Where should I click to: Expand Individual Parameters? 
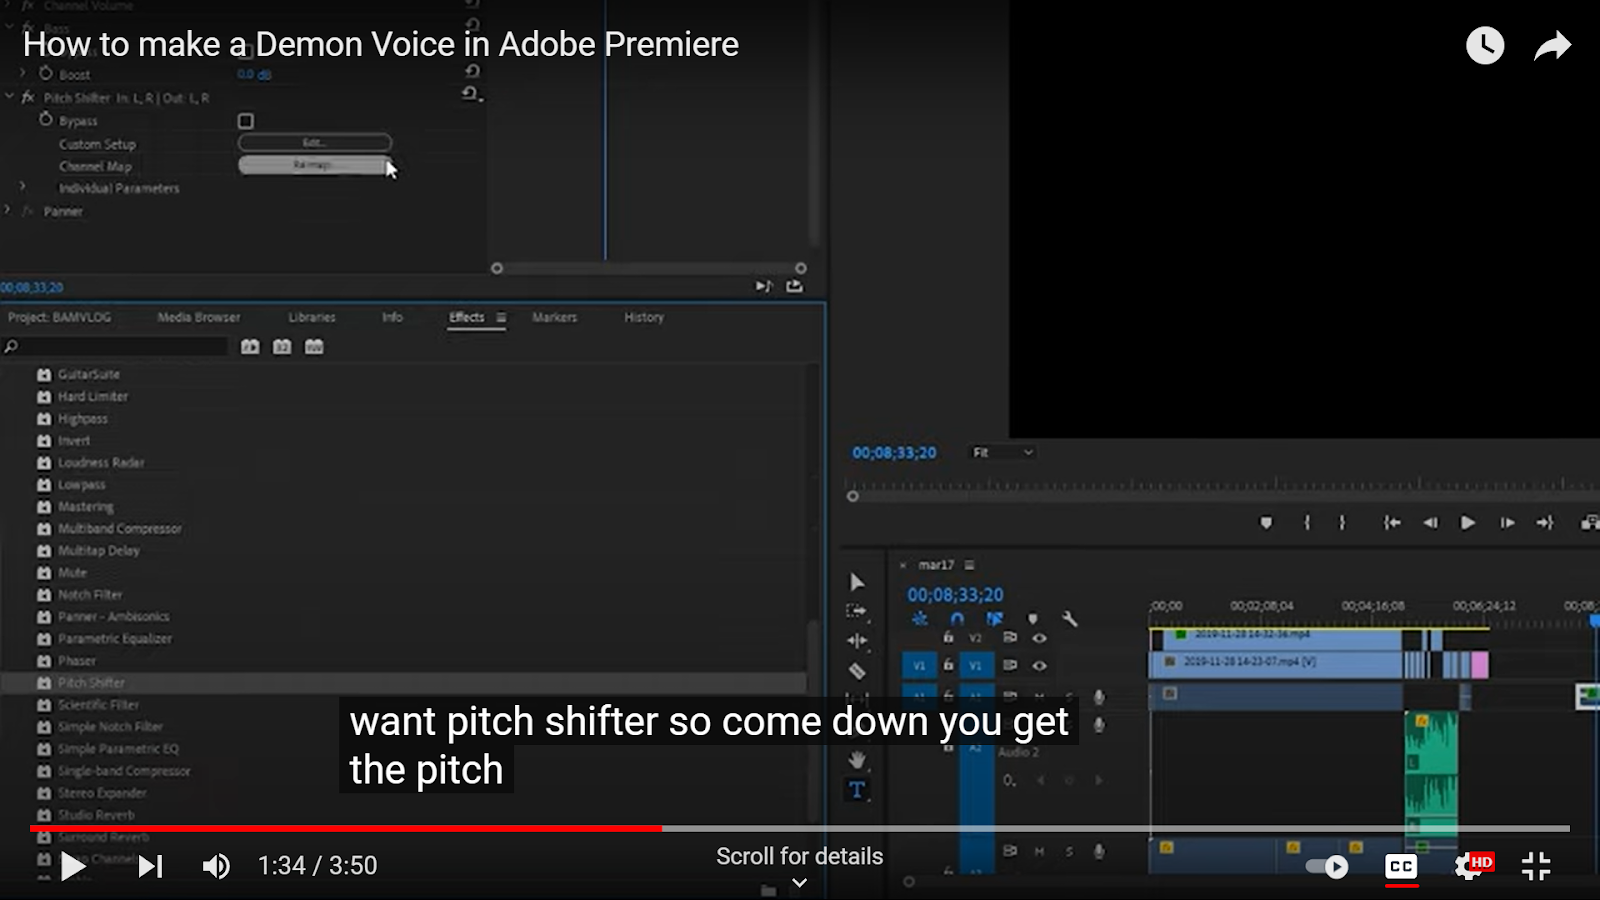tap(23, 187)
